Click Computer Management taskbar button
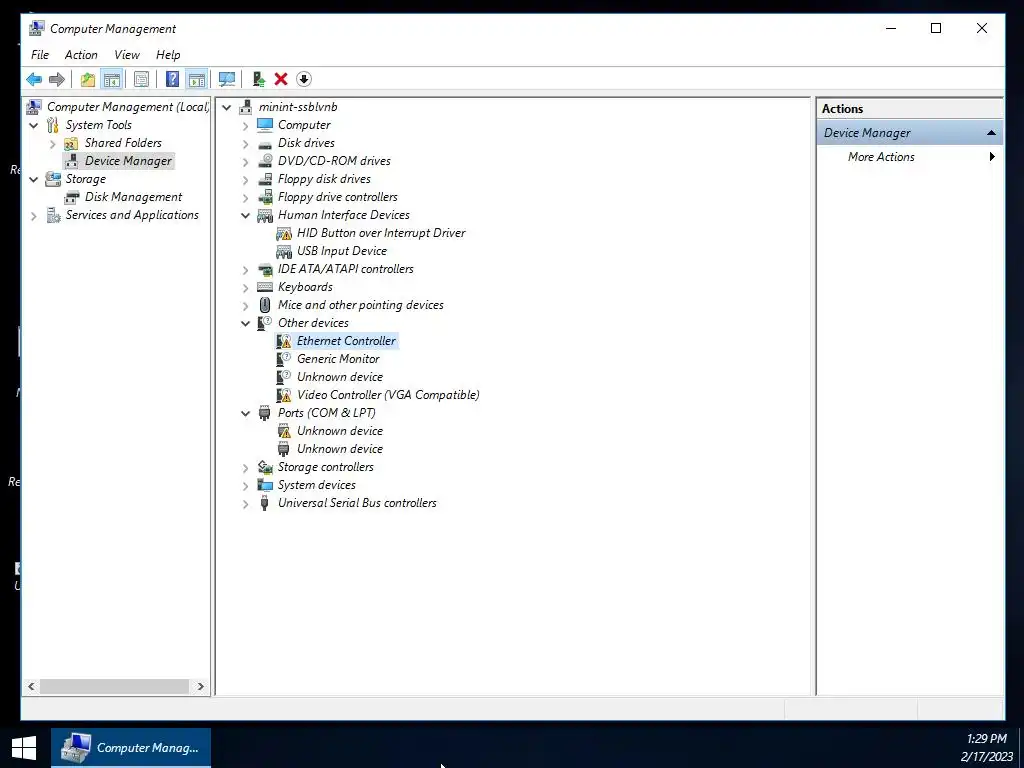The image size is (1024, 768). [131, 748]
